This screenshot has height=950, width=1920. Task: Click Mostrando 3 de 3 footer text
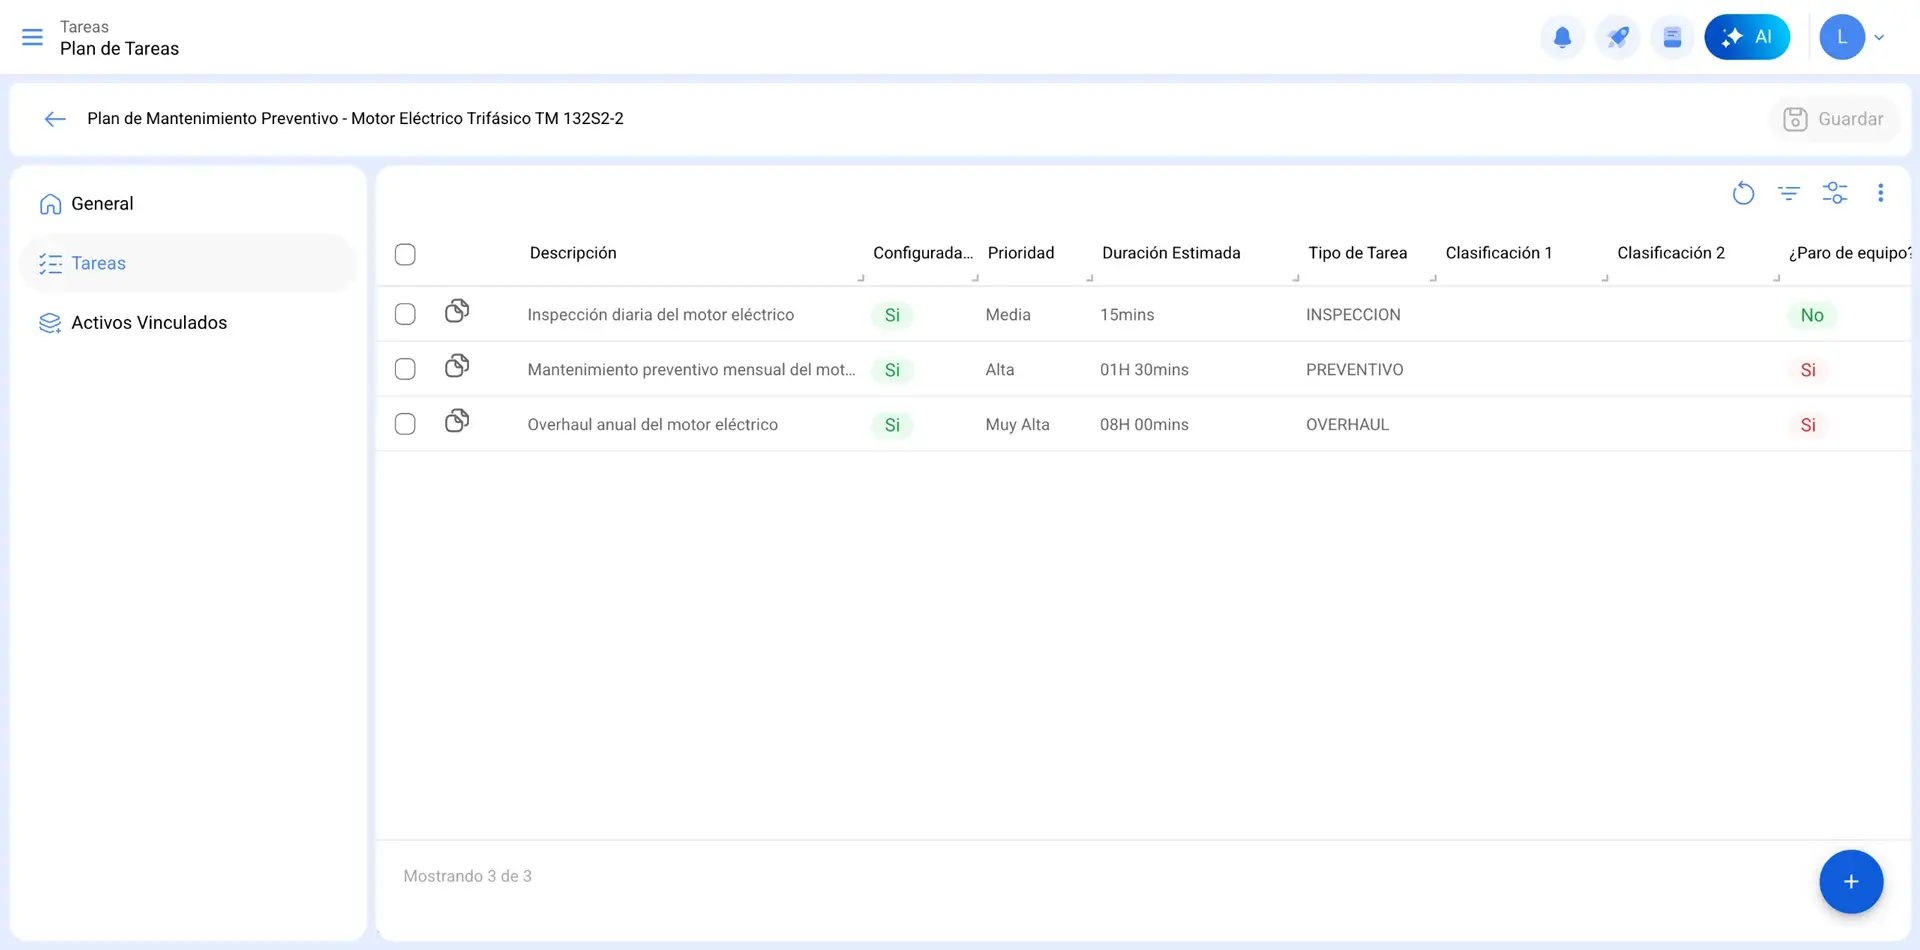tap(467, 876)
